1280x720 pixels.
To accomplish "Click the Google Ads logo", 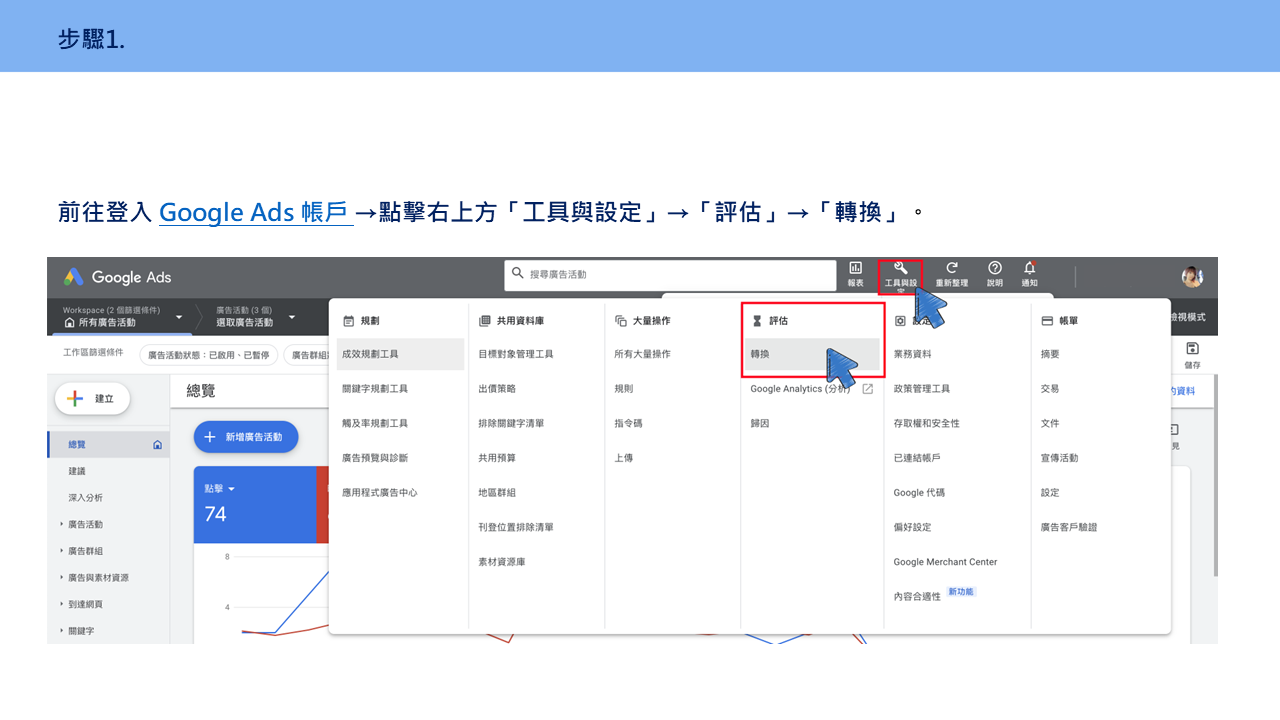I will (118, 277).
